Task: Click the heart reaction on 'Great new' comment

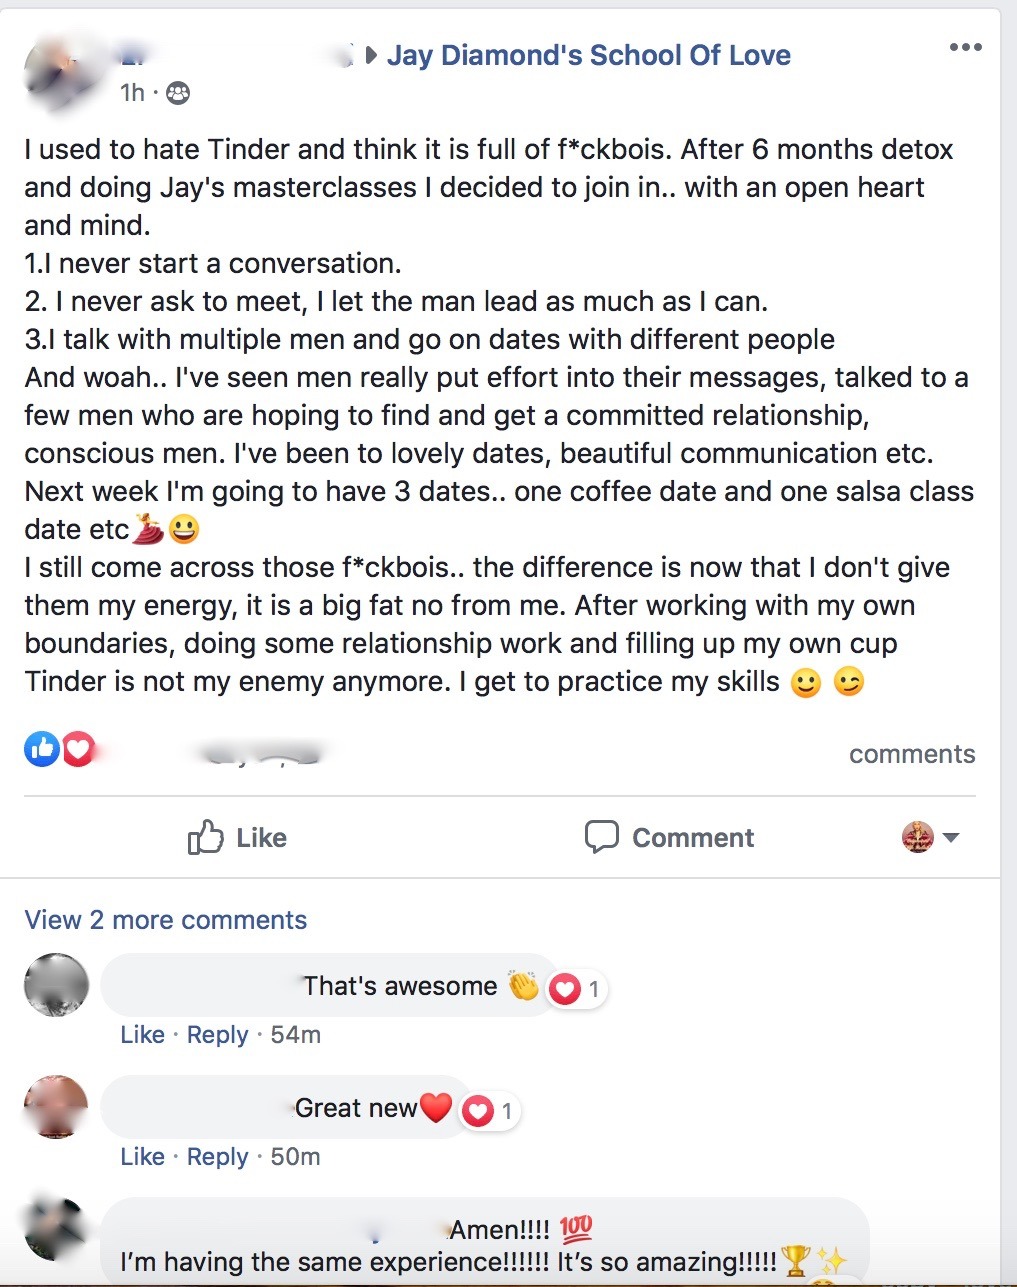Action: [x=479, y=1111]
